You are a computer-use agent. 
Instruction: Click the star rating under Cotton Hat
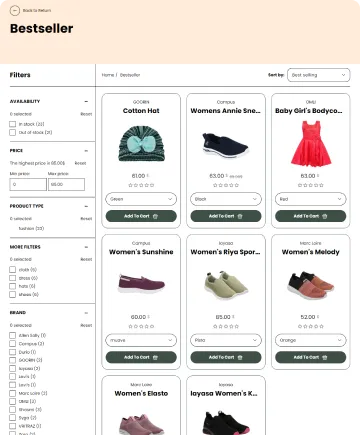(141, 185)
